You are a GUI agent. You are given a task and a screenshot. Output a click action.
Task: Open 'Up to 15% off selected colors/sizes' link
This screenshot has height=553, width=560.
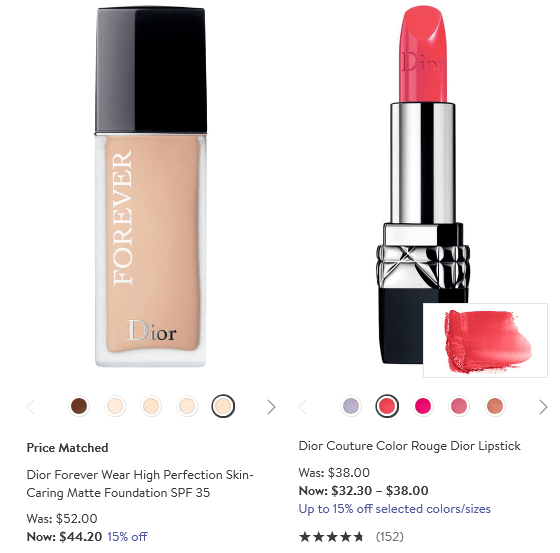tap(395, 509)
